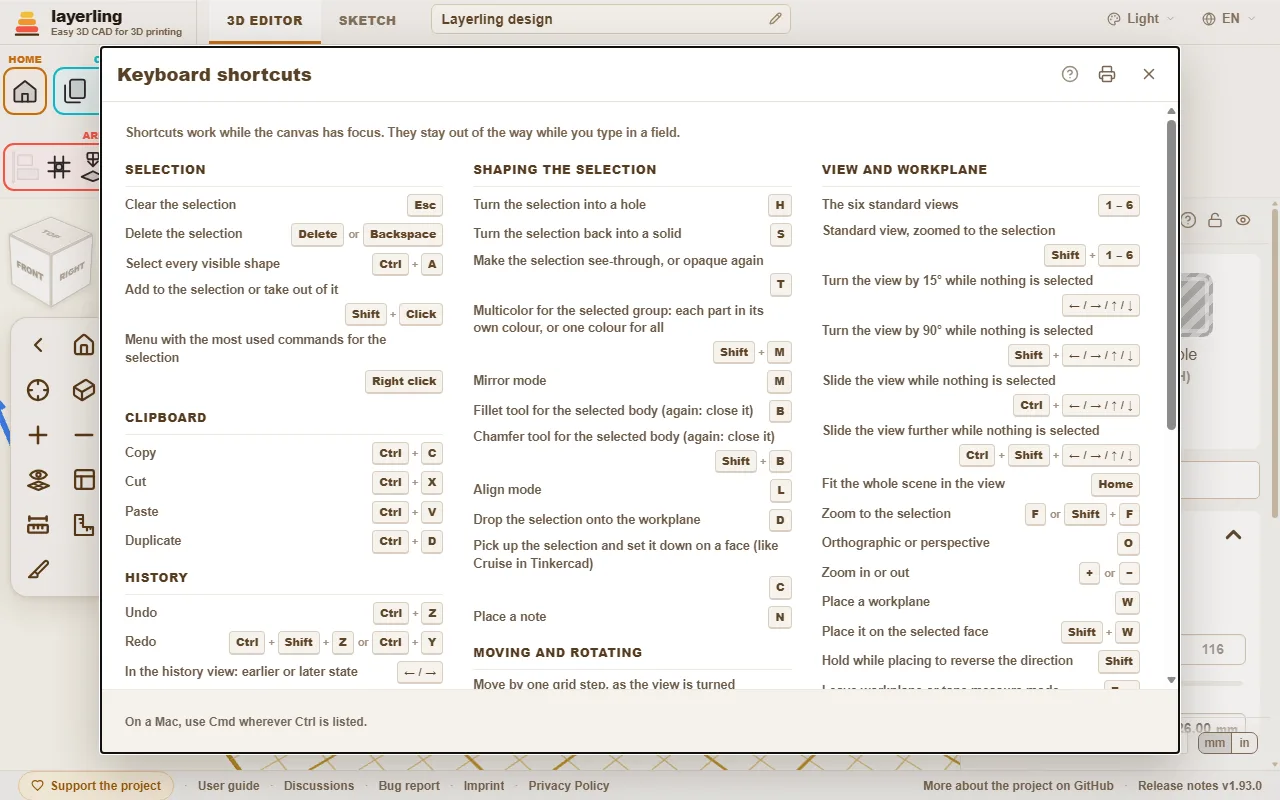Click the grid hash icon in the red toolbar group
Screen dimensions: 1280x800
coord(59,167)
